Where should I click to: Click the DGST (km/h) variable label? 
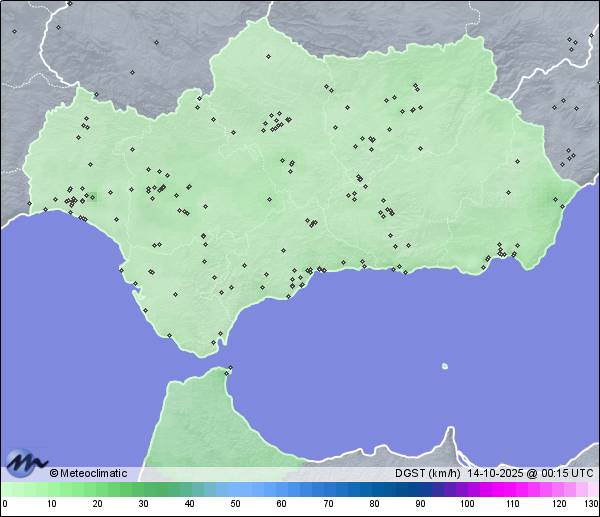[x=428, y=473]
